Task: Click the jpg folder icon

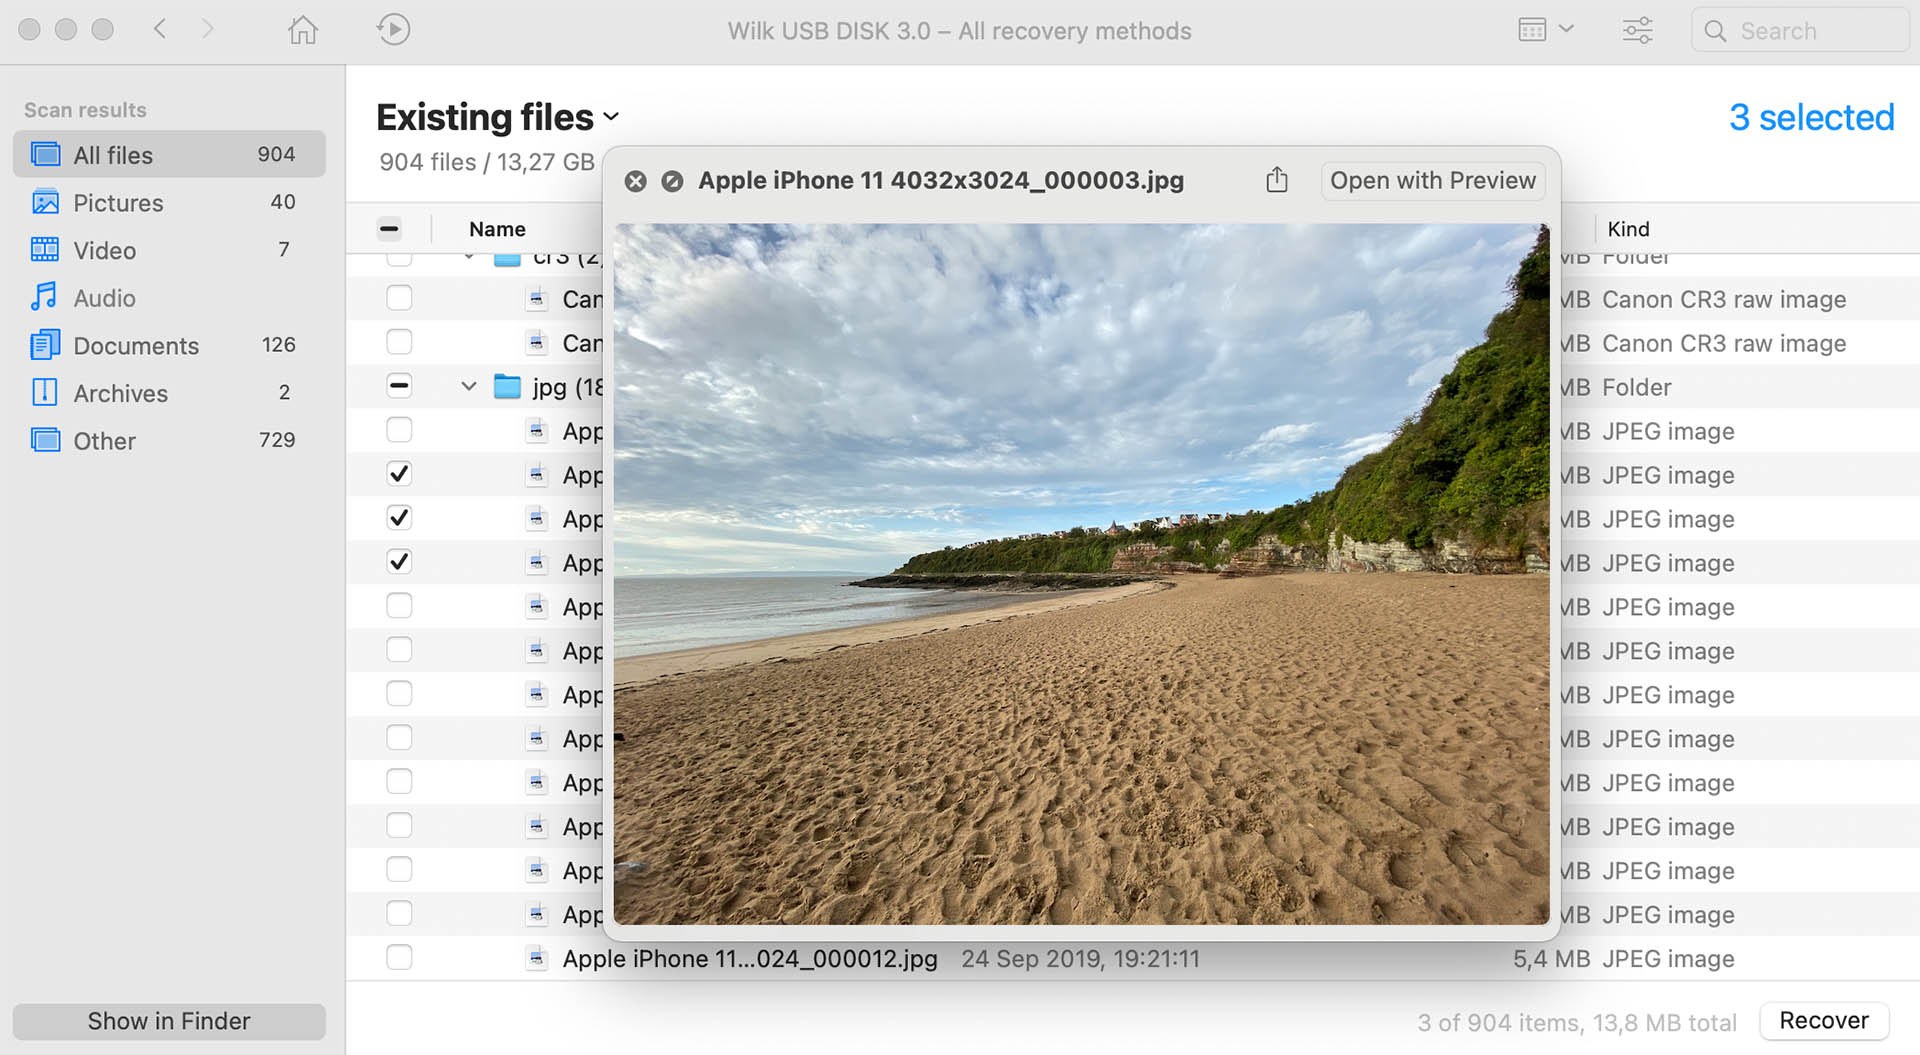Action: [x=508, y=386]
